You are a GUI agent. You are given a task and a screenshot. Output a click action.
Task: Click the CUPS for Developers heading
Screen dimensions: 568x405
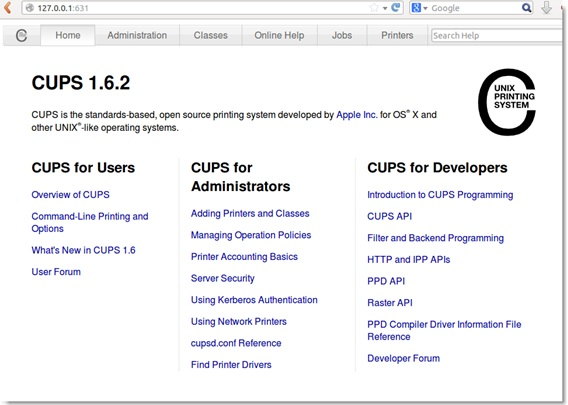point(437,168)
